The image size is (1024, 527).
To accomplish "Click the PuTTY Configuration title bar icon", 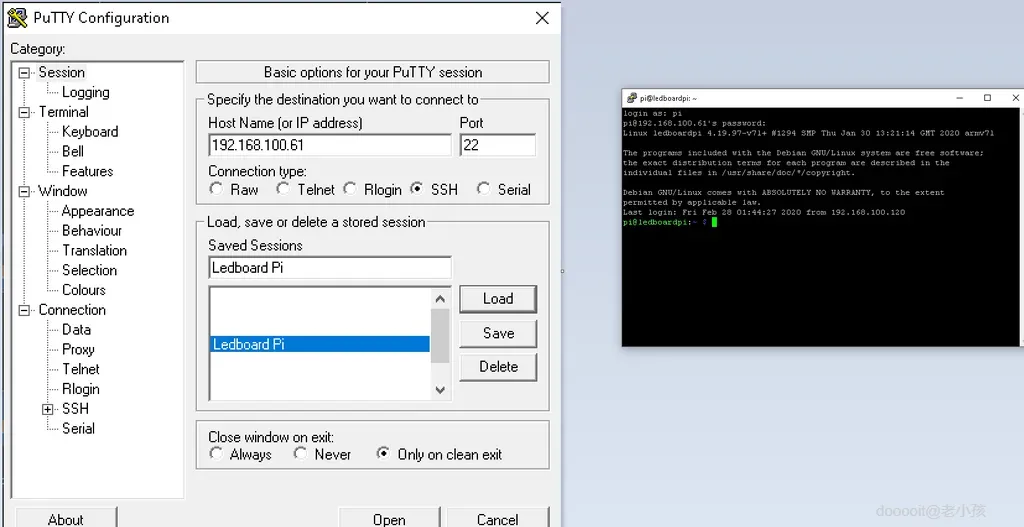I will pos(17,18).
